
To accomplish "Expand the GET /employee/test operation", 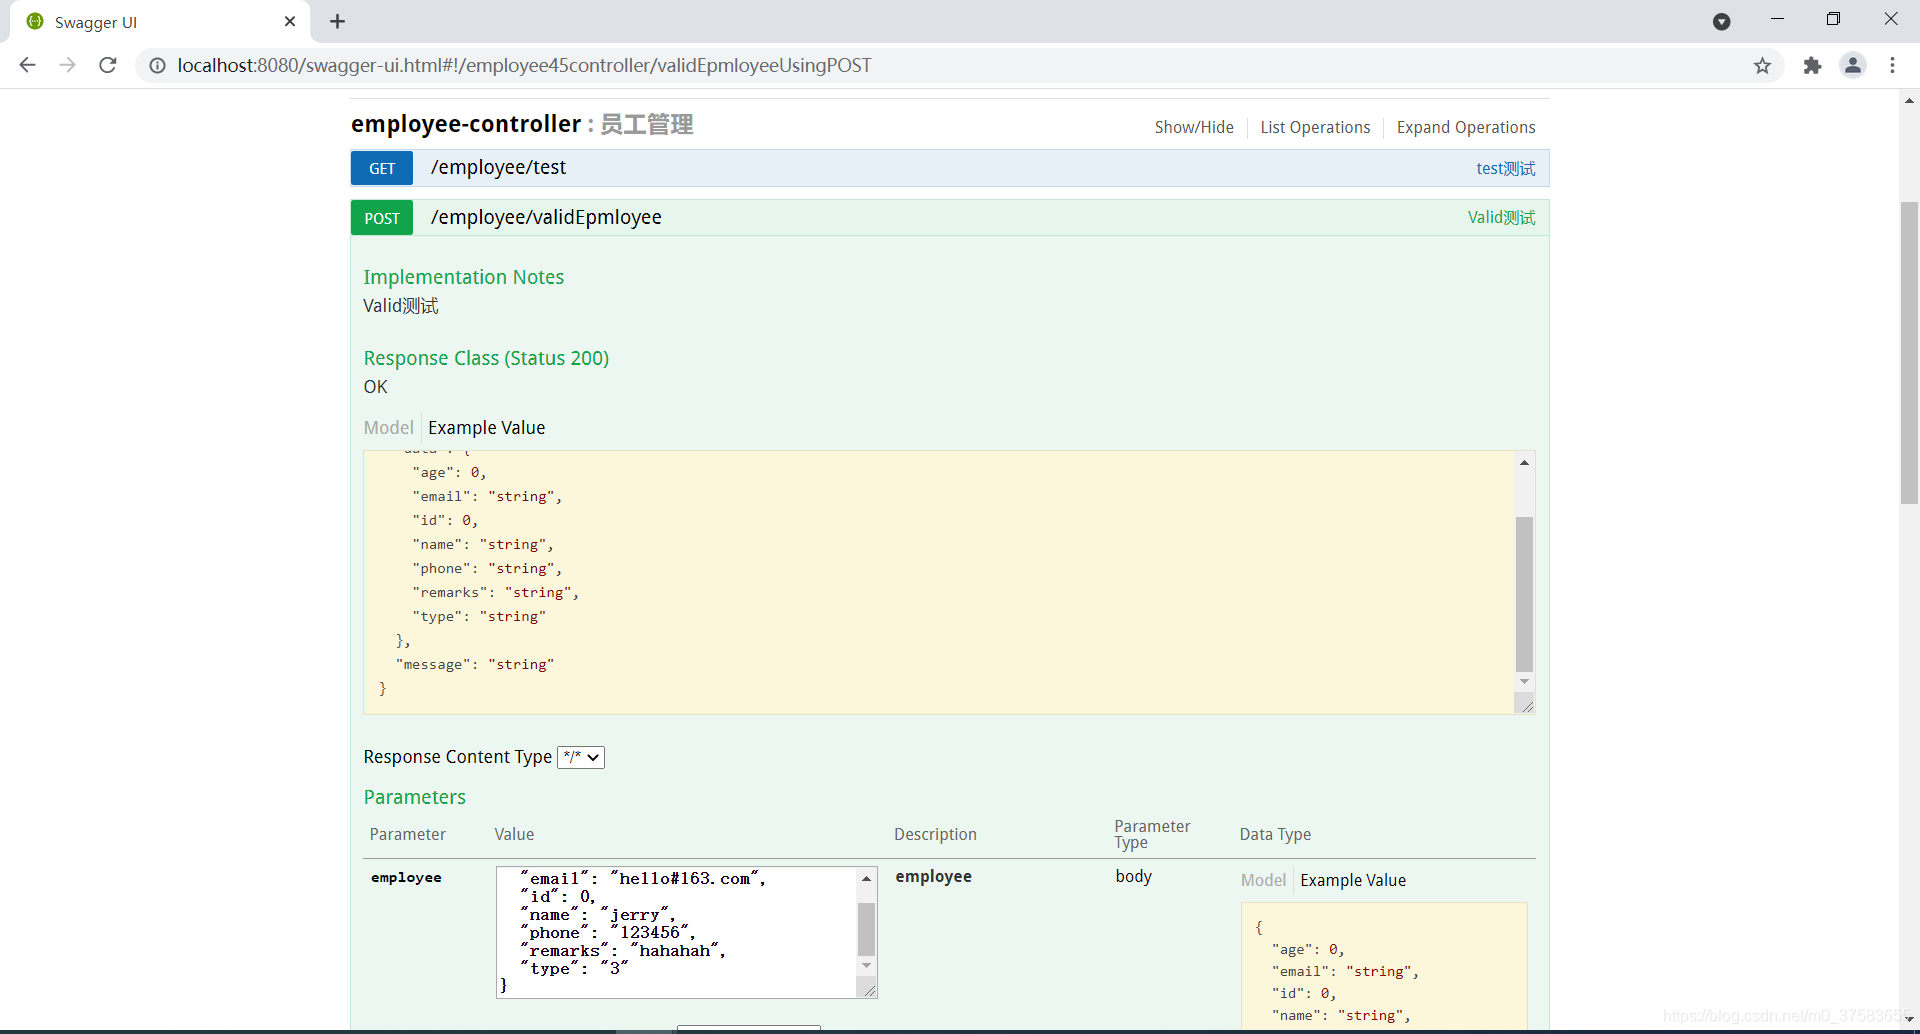I will pyautogui.click(x=498, y=167).
